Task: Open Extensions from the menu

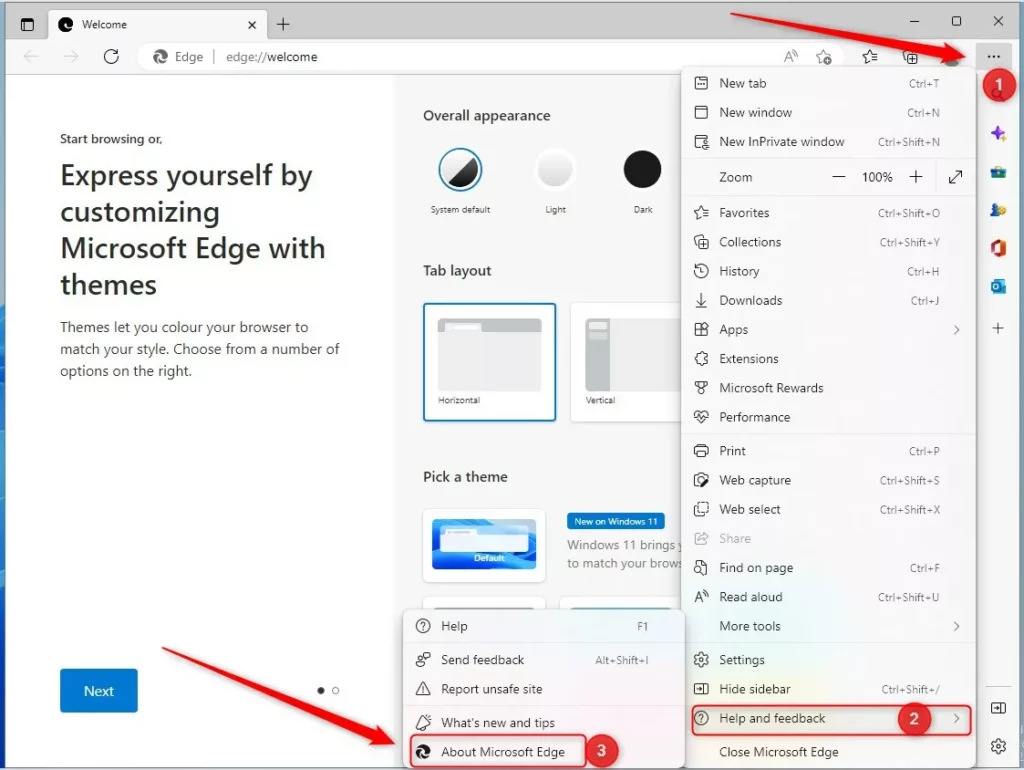Action: [x=828, y=359]
